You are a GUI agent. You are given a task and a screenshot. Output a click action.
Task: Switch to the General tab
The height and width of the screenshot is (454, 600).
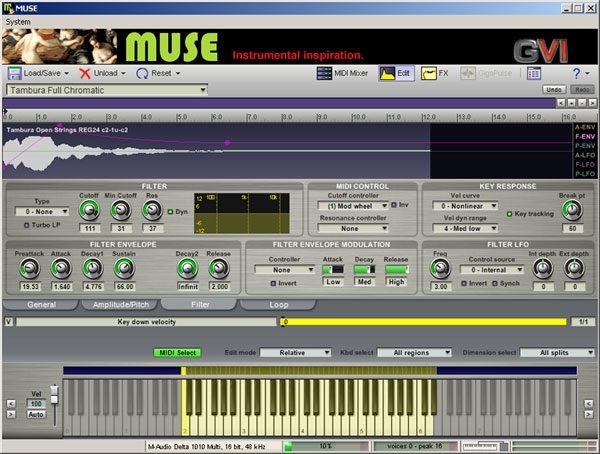pos(41,305)
